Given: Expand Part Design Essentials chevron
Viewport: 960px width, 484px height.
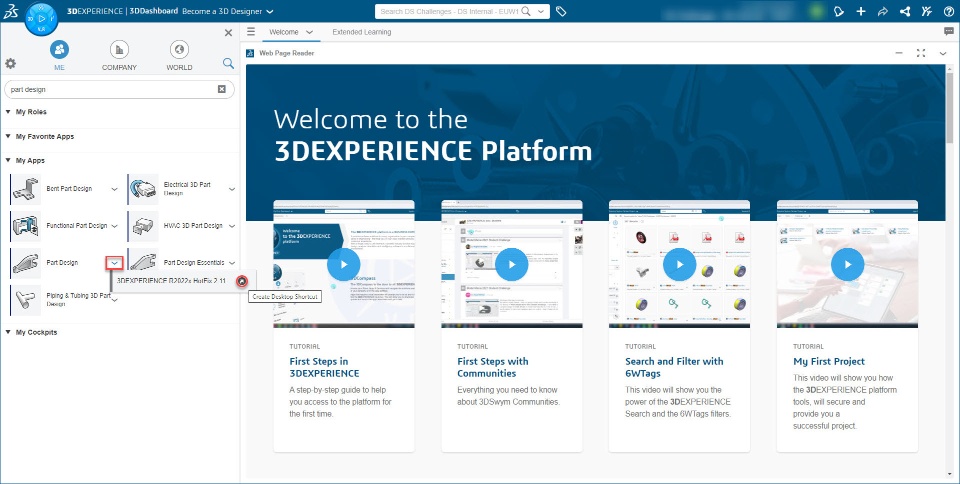Looking at the screenshot, I should pos(232,262).
